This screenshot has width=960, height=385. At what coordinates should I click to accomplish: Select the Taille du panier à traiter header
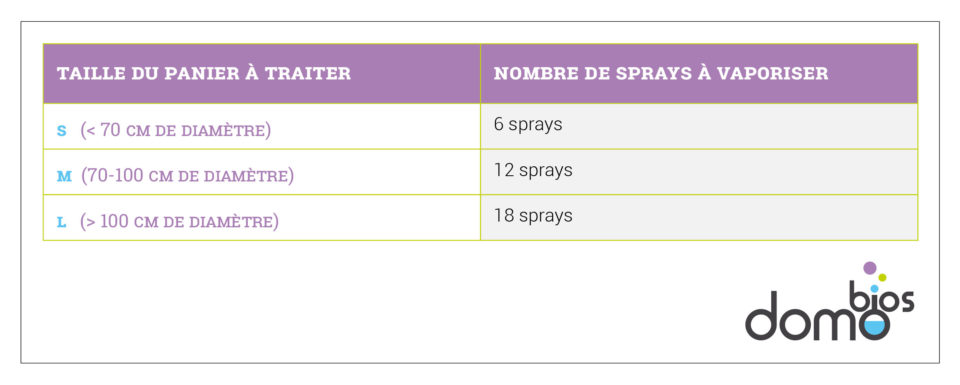pyautogui.click(x=204, y=73)
